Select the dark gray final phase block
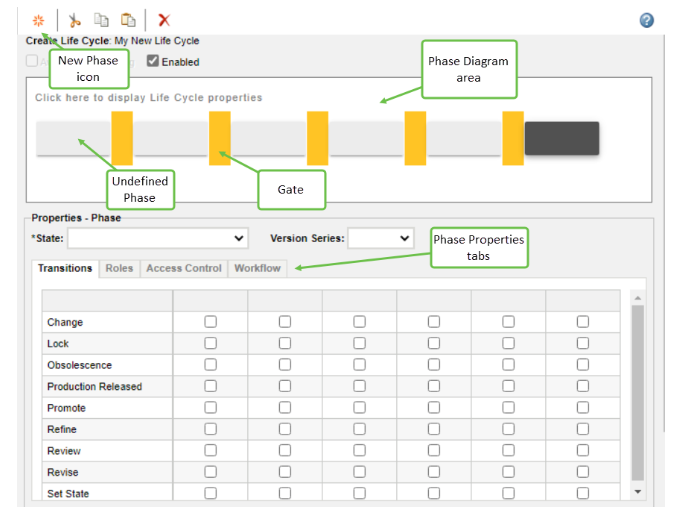This screenshot has width=673, height=510. tap(562, 138)
